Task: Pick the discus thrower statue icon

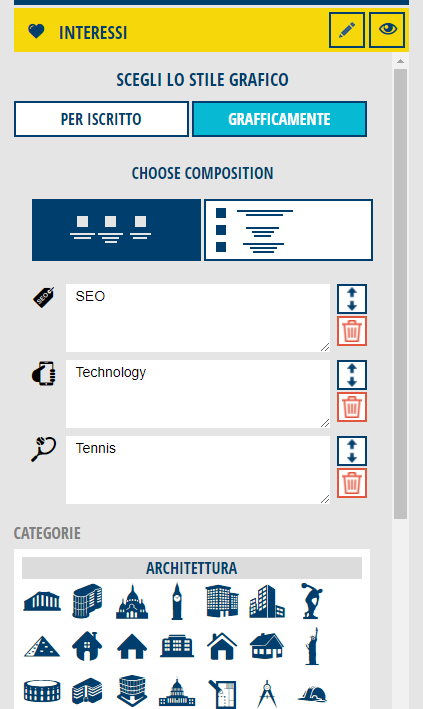Action: click(312, 601)
